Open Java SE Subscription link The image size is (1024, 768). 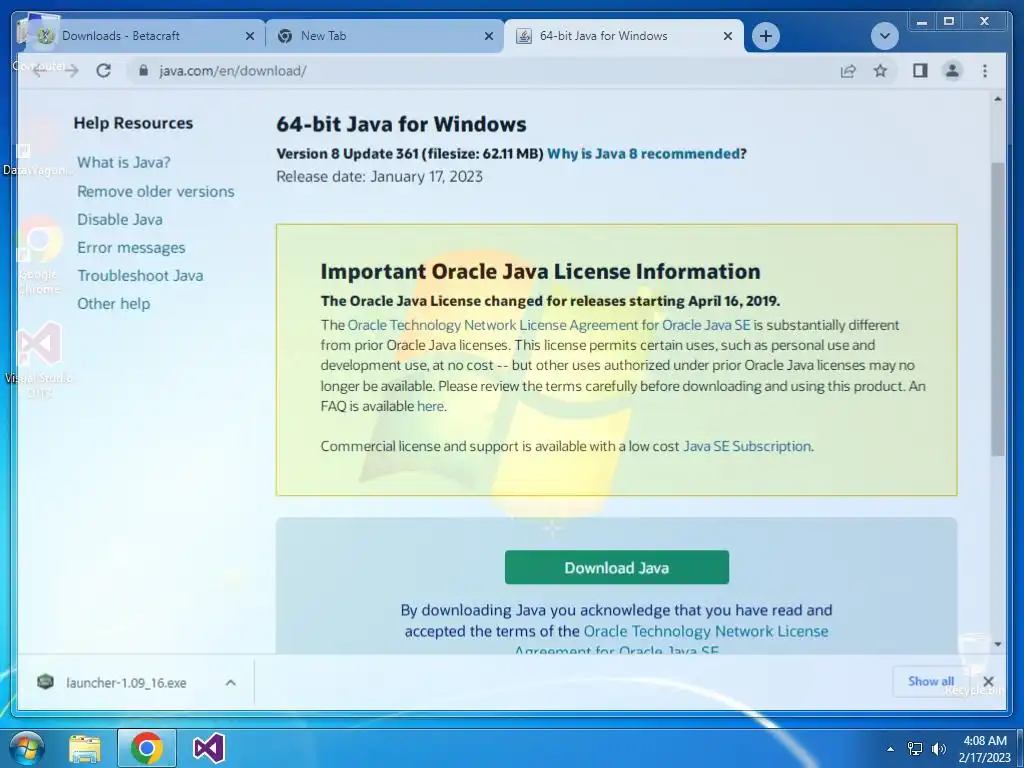(746, 446)
